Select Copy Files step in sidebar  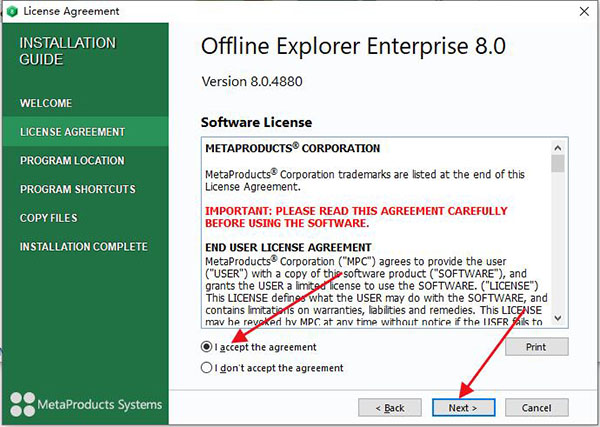point(49,218)
